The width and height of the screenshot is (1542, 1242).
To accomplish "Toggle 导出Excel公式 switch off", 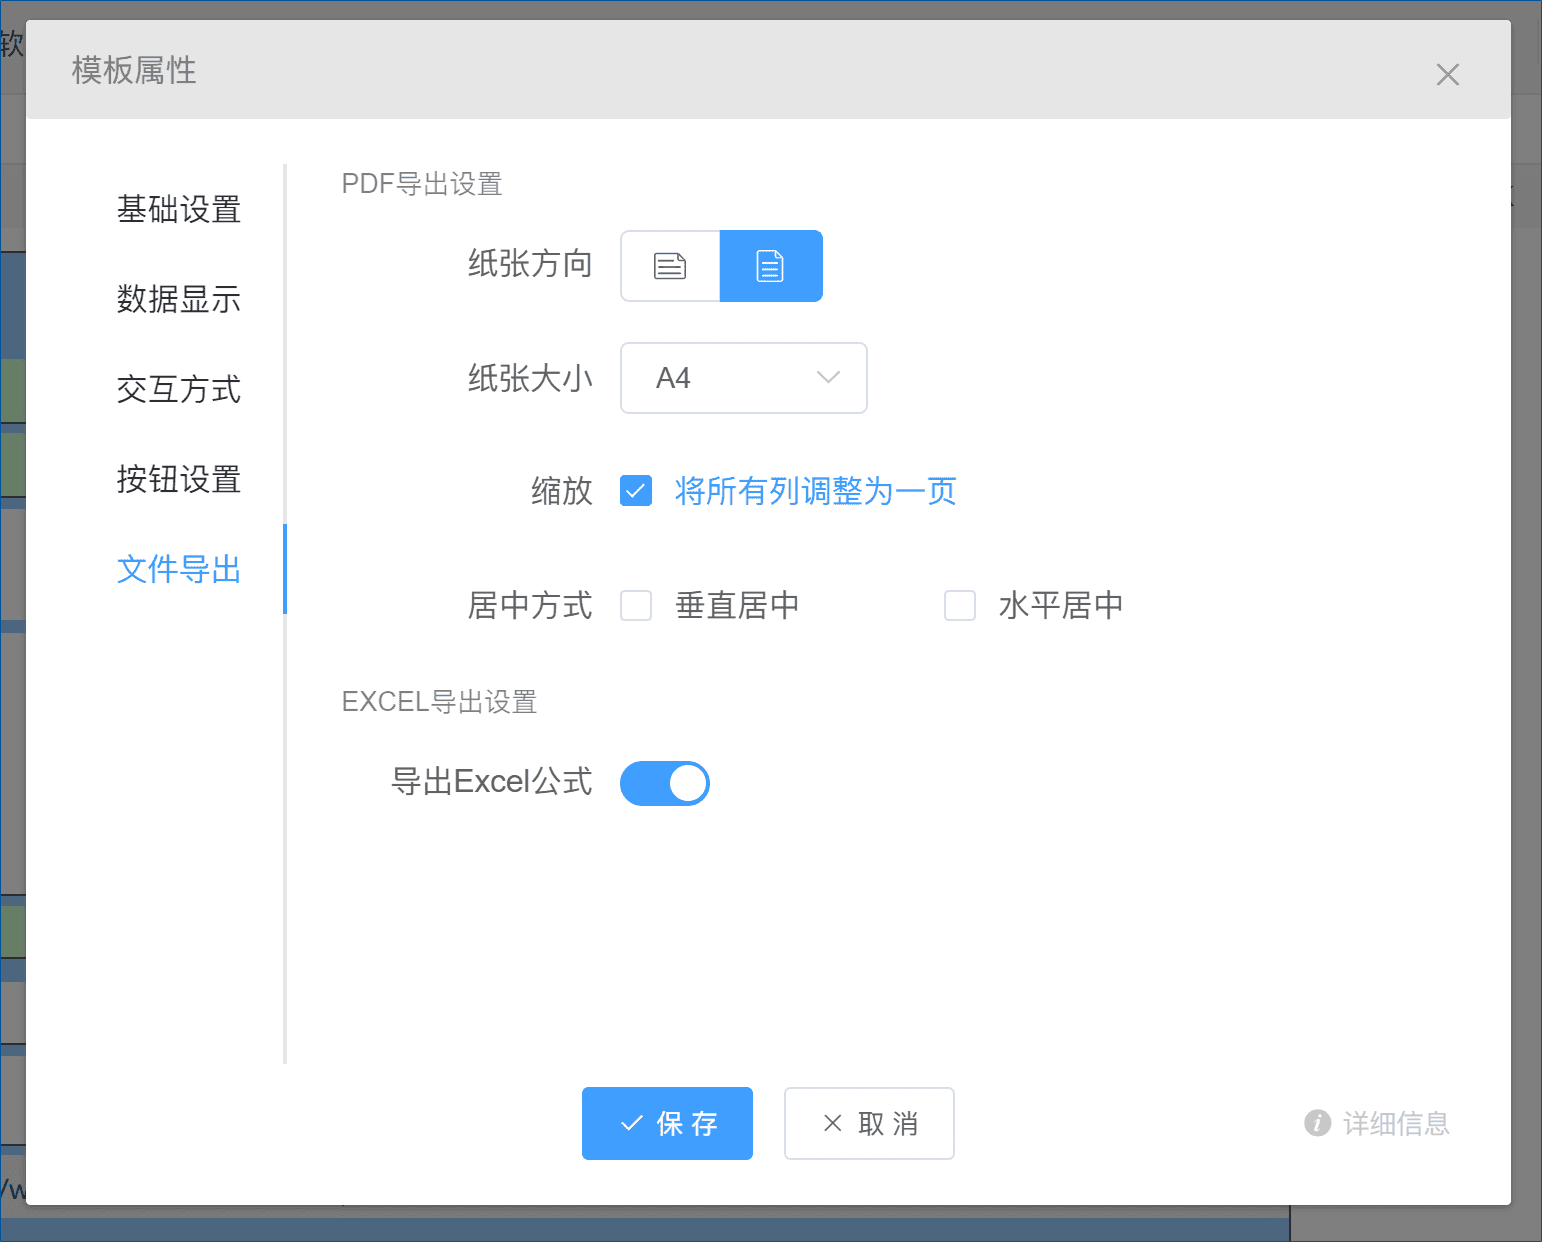I will tap(665, 783).
